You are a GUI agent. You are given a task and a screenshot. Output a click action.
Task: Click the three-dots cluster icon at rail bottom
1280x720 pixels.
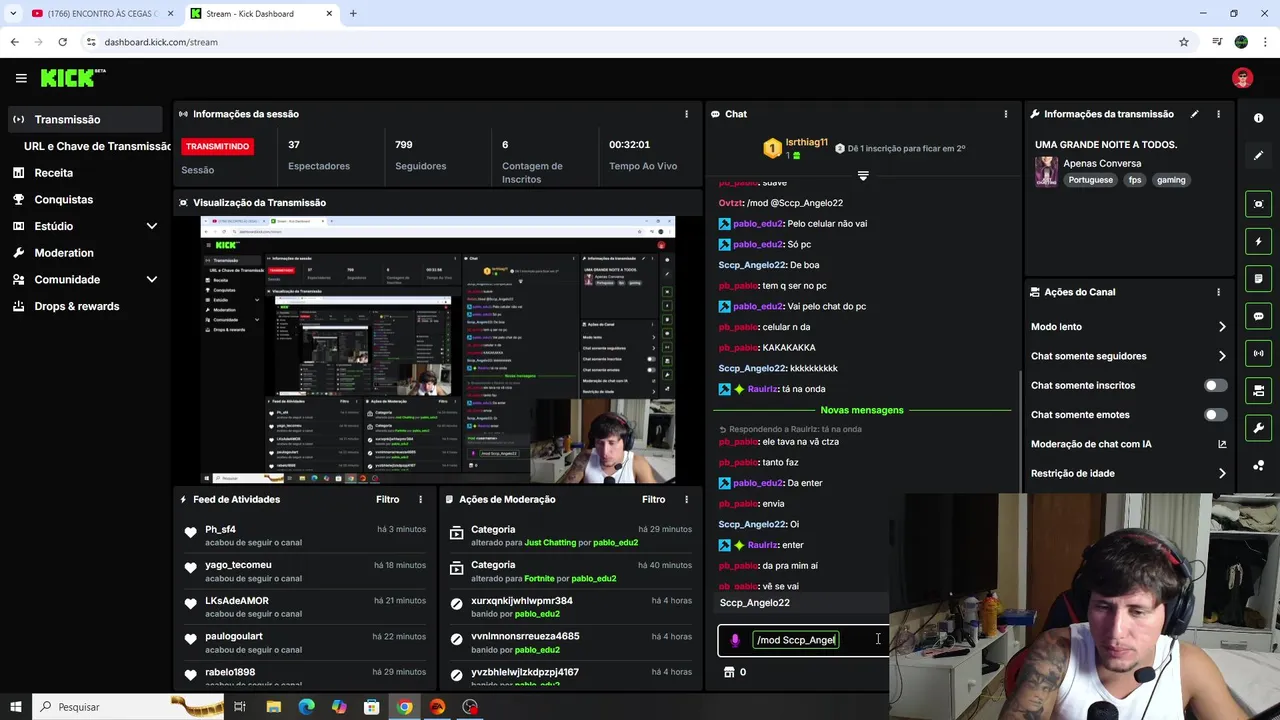coord(1258,466)
